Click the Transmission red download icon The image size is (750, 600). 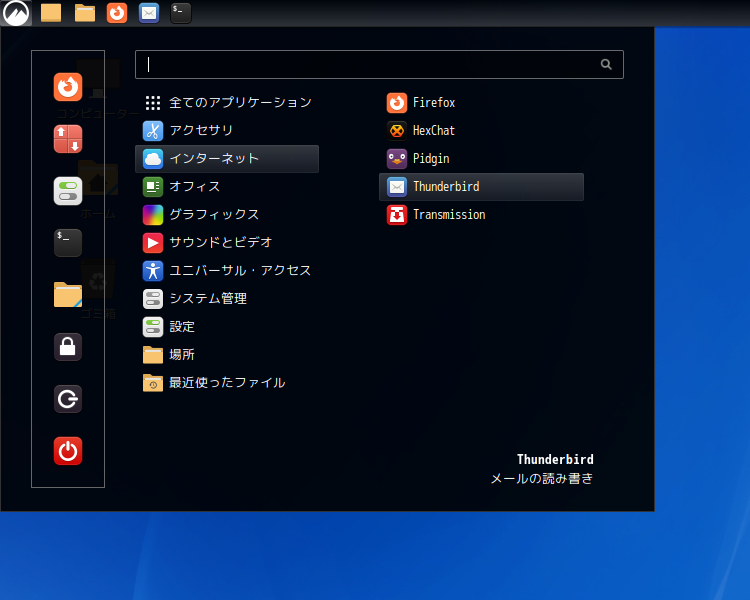pyautogui.click(x=397, y=215)
